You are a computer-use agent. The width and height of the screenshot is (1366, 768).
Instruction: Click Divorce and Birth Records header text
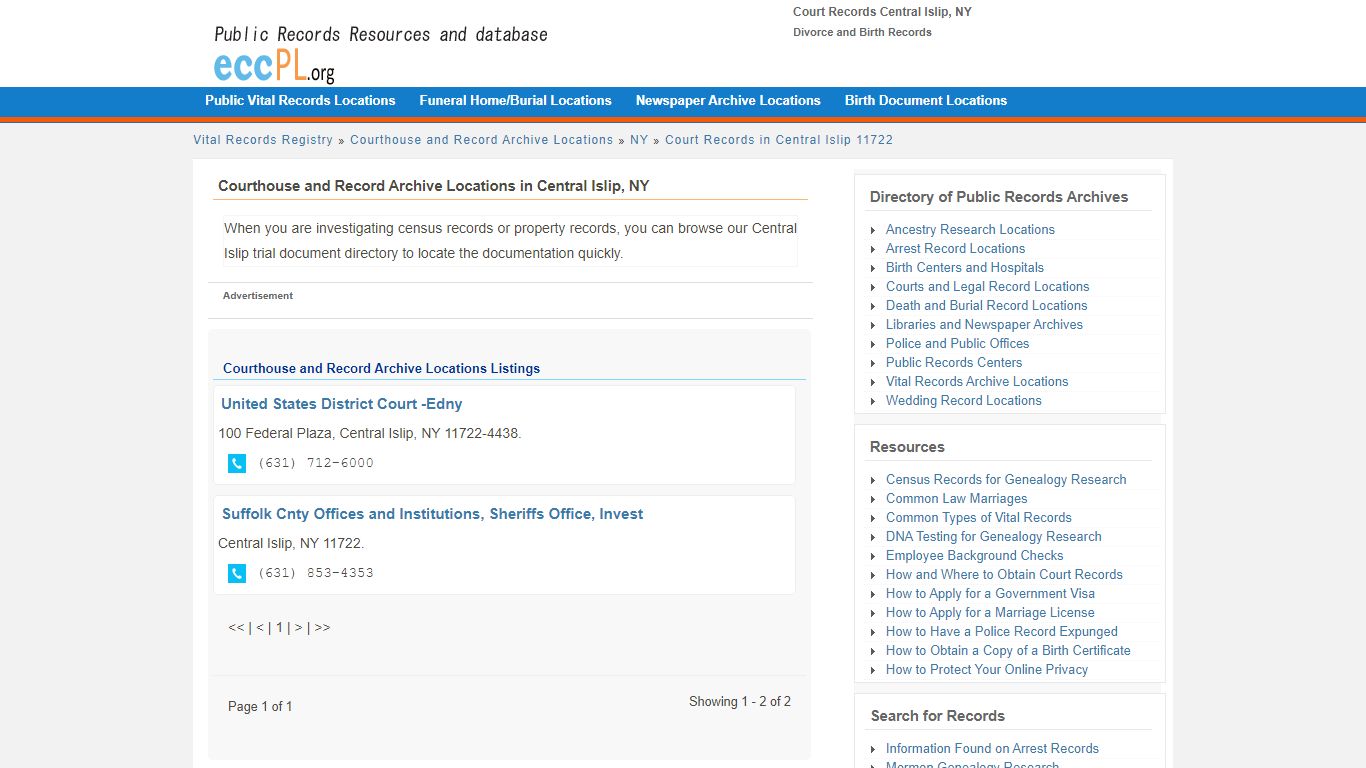click(x=862, y=32)
